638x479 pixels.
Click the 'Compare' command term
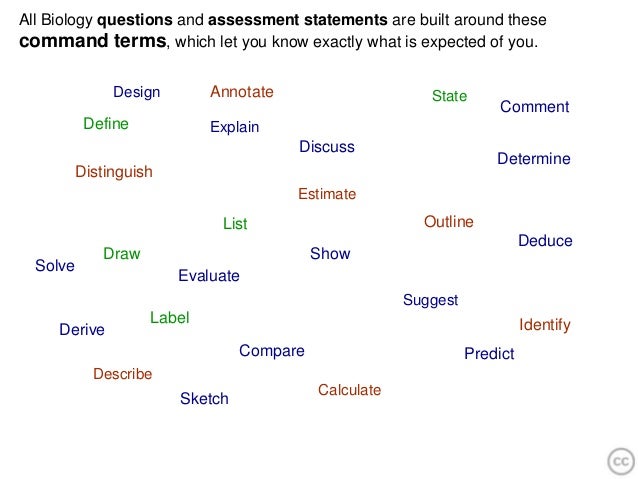(x=272, y=351)
